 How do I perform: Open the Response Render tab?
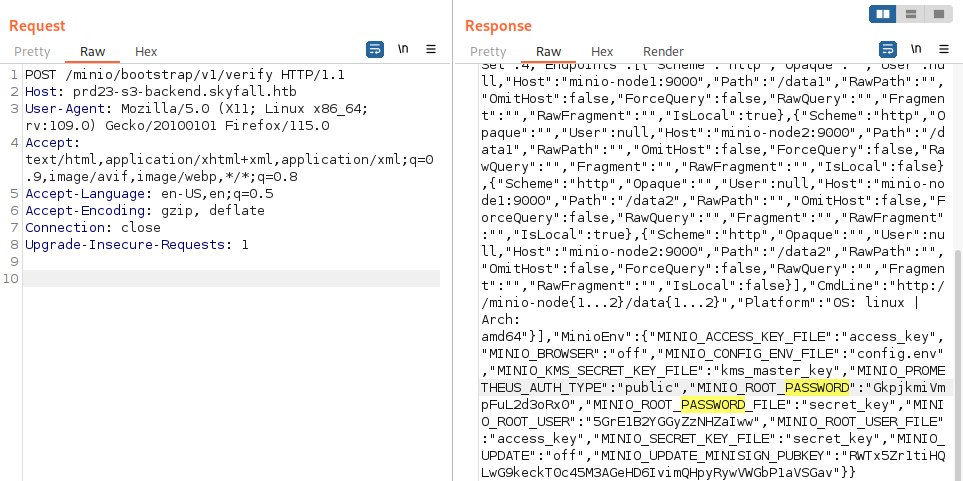(663, 52)
